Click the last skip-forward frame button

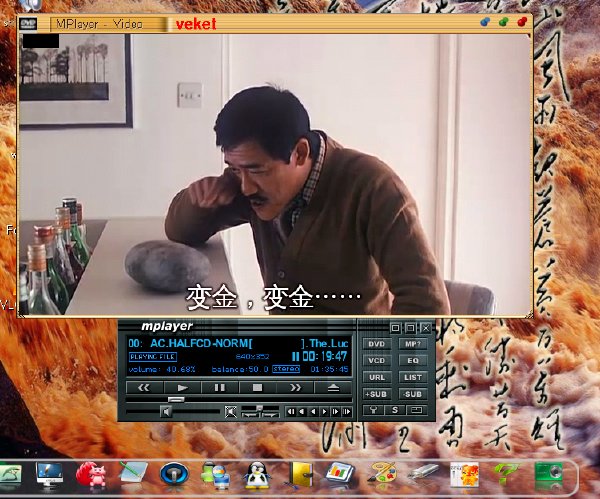pyautogui.click(x=347, y=412)
